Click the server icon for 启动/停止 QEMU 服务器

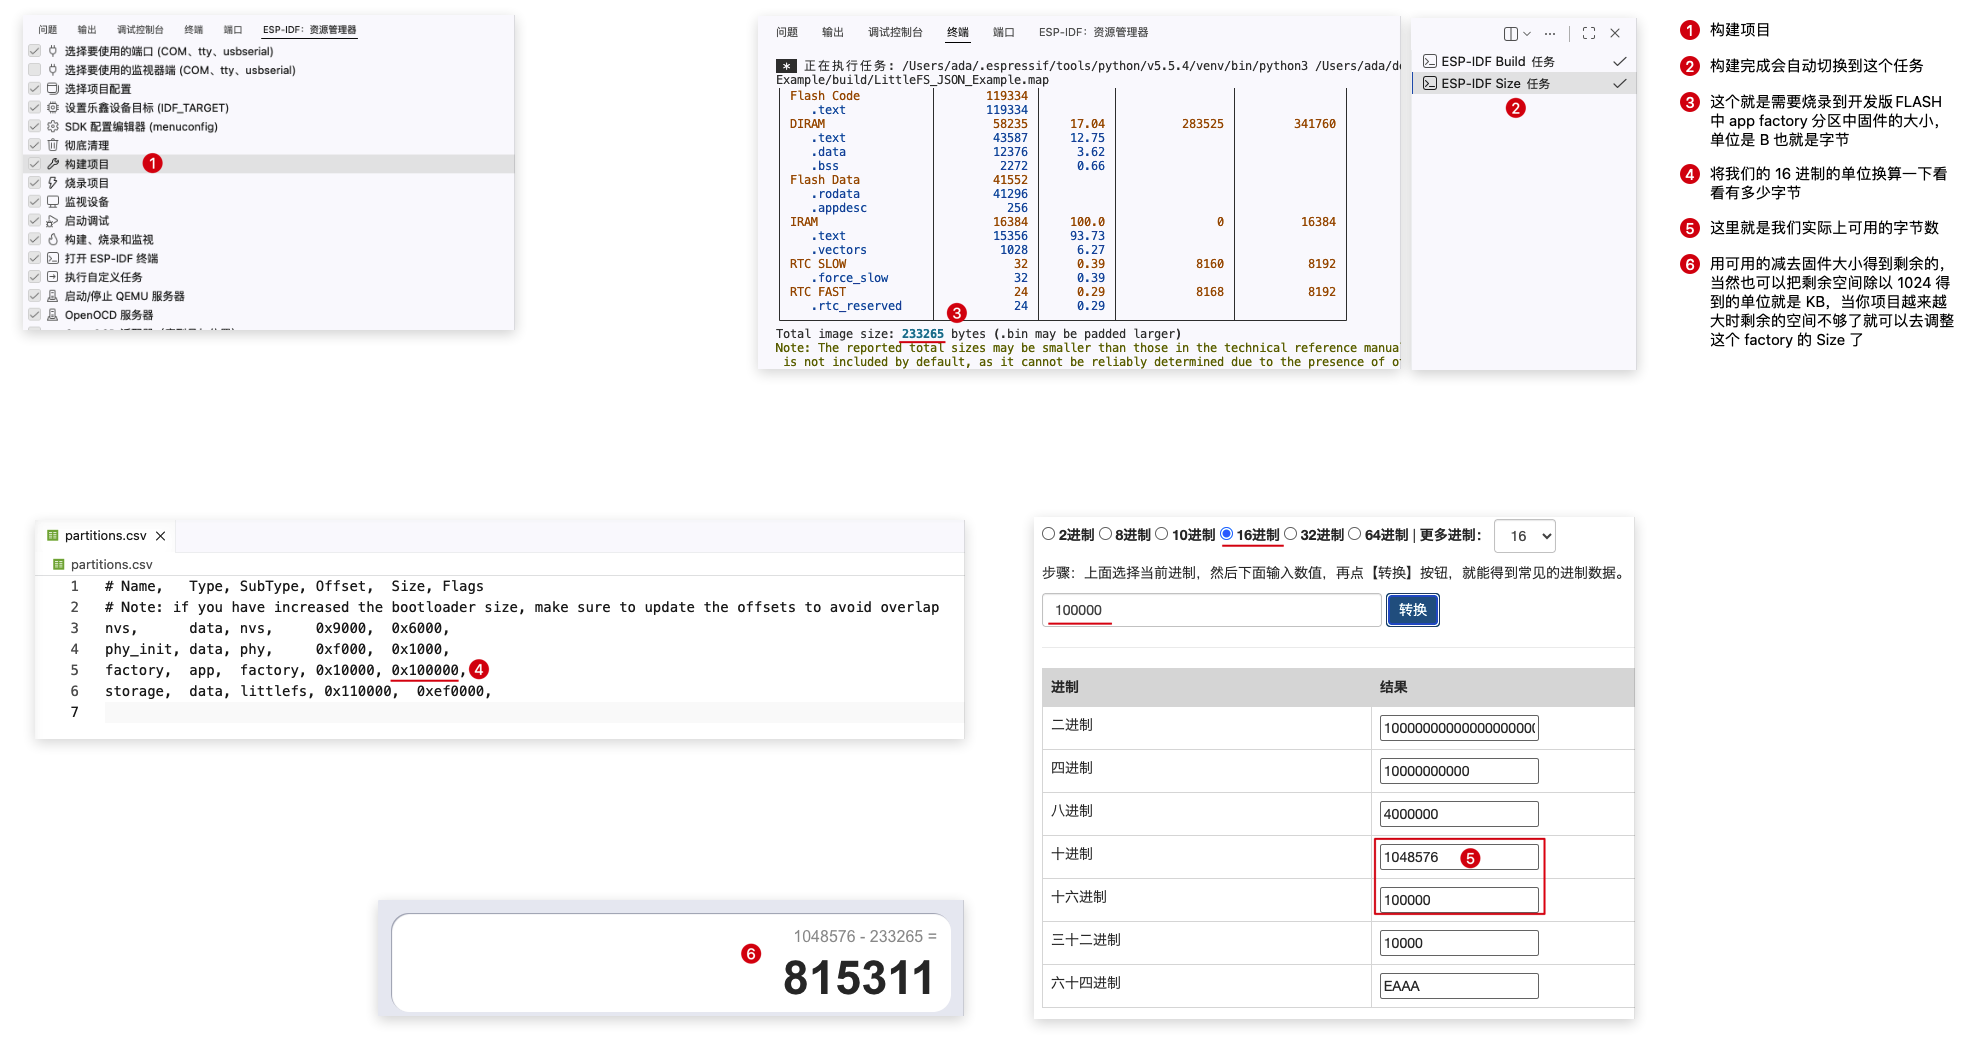pos(53,296)
